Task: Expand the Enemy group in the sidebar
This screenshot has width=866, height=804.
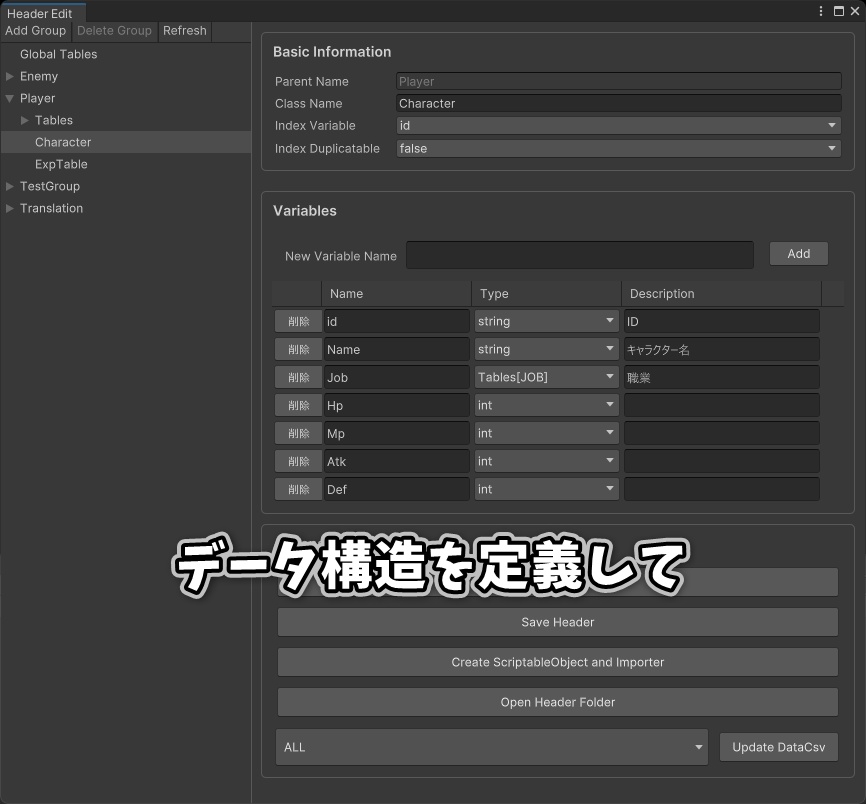Action: click(x=9, y=76)
